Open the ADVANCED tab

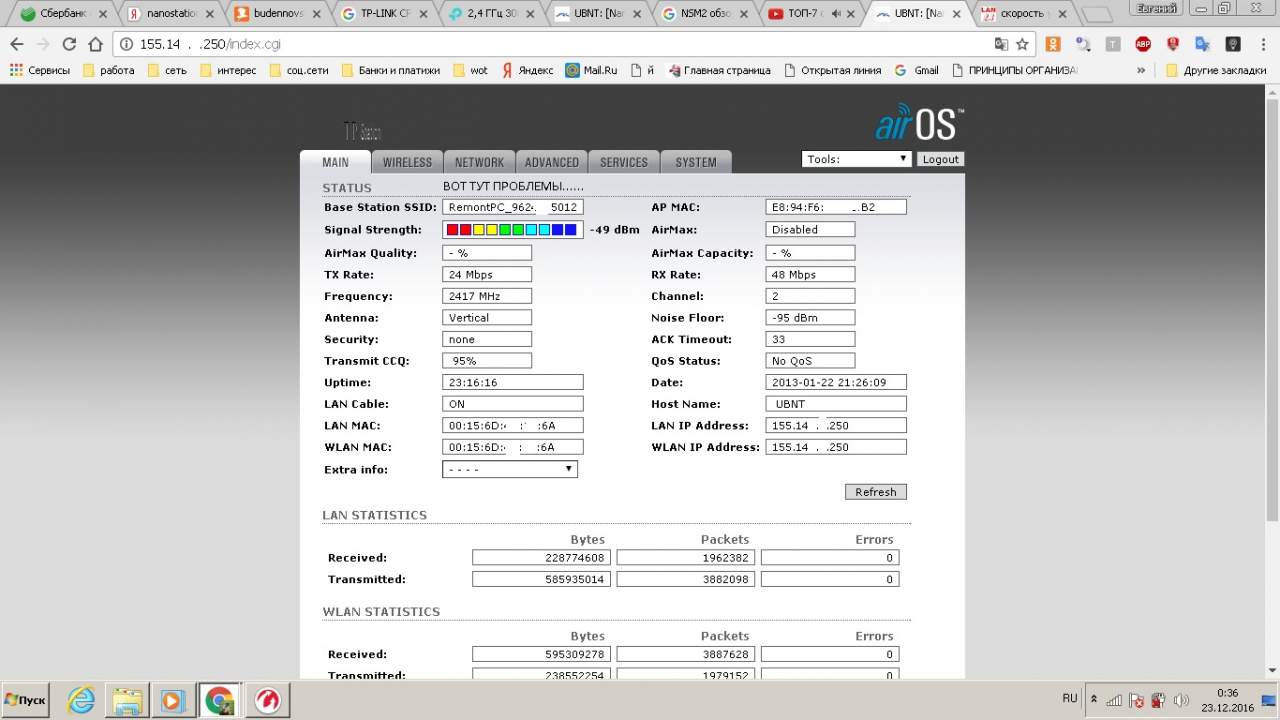(551, 162)
